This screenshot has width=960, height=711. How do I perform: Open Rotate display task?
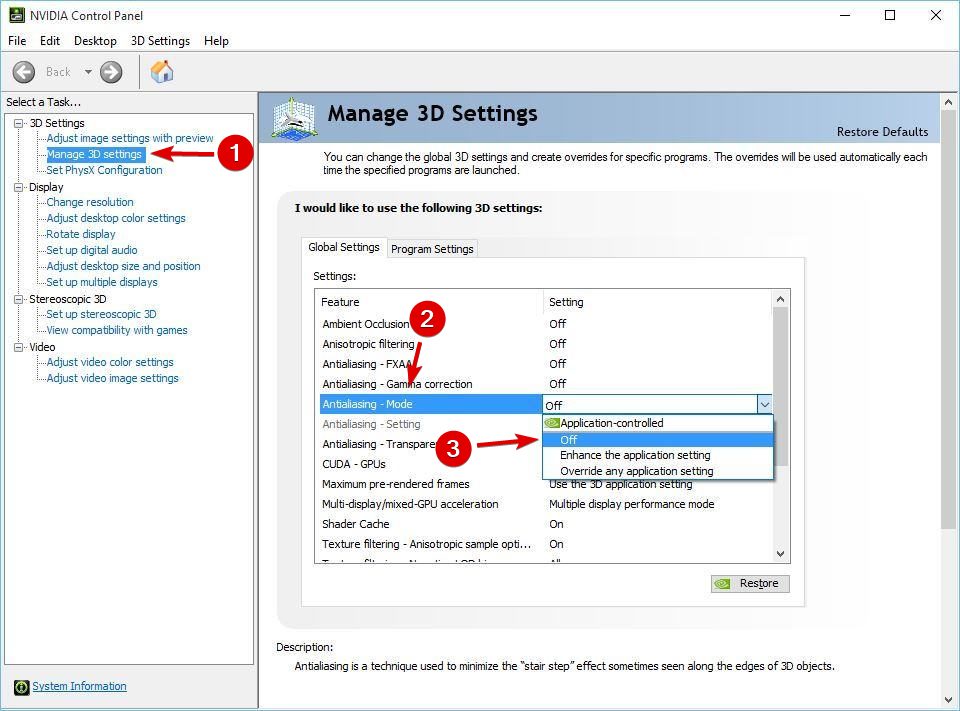point(81,234)
